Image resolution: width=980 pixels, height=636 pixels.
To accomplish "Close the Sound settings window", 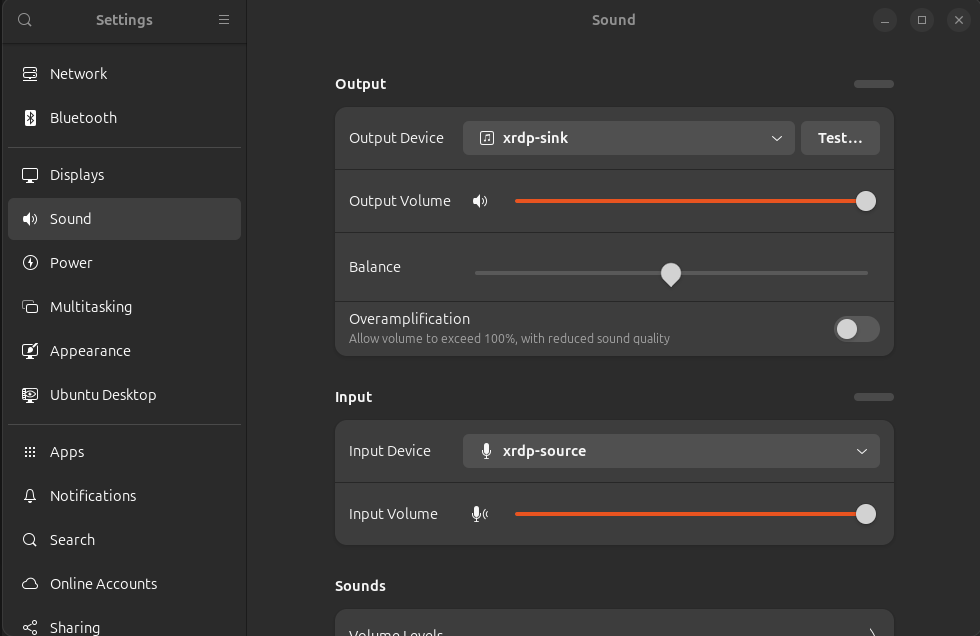I will point(959,20).
